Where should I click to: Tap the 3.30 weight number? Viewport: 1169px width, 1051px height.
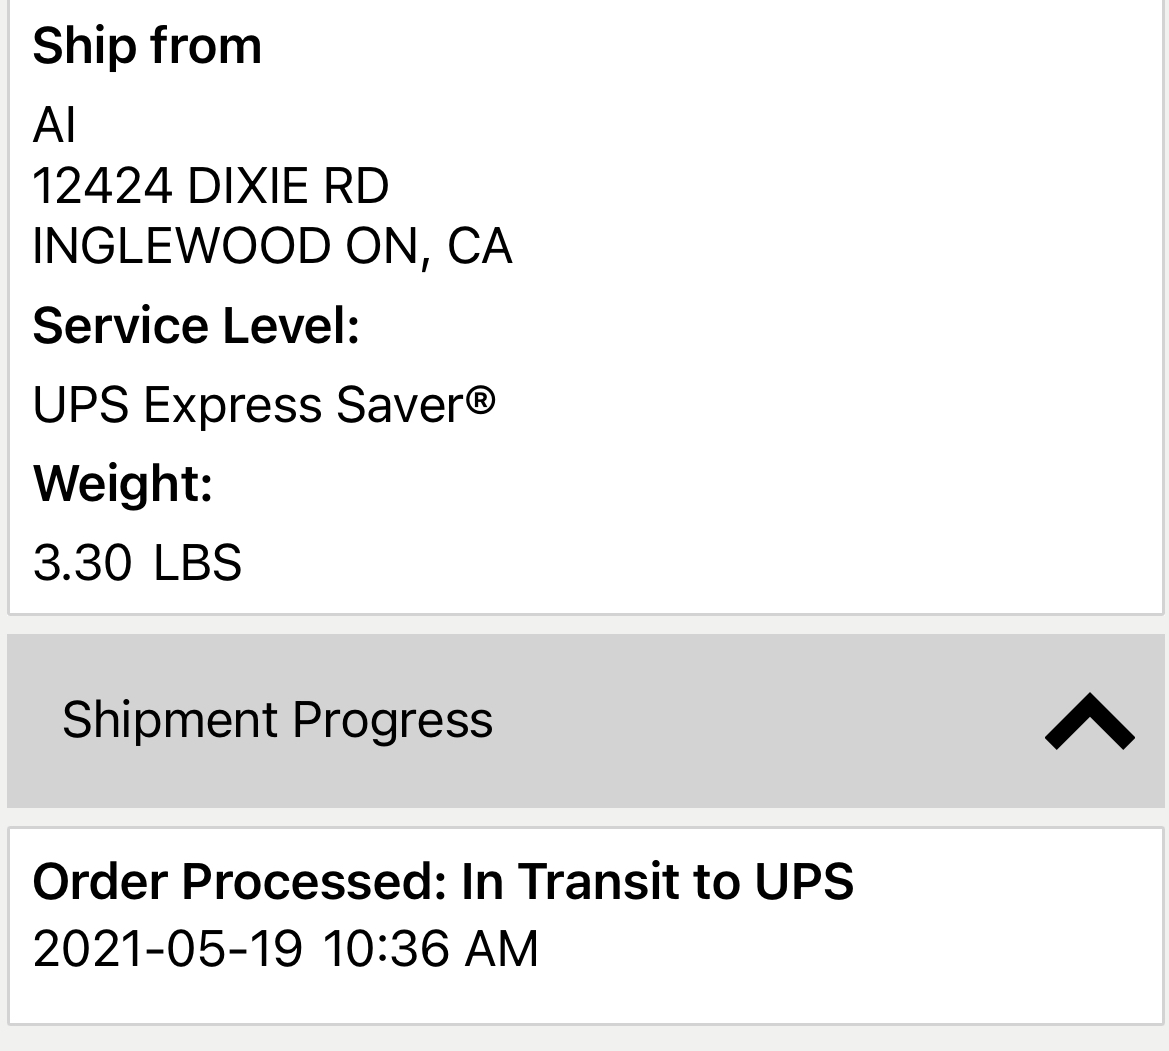coord(82,562)
